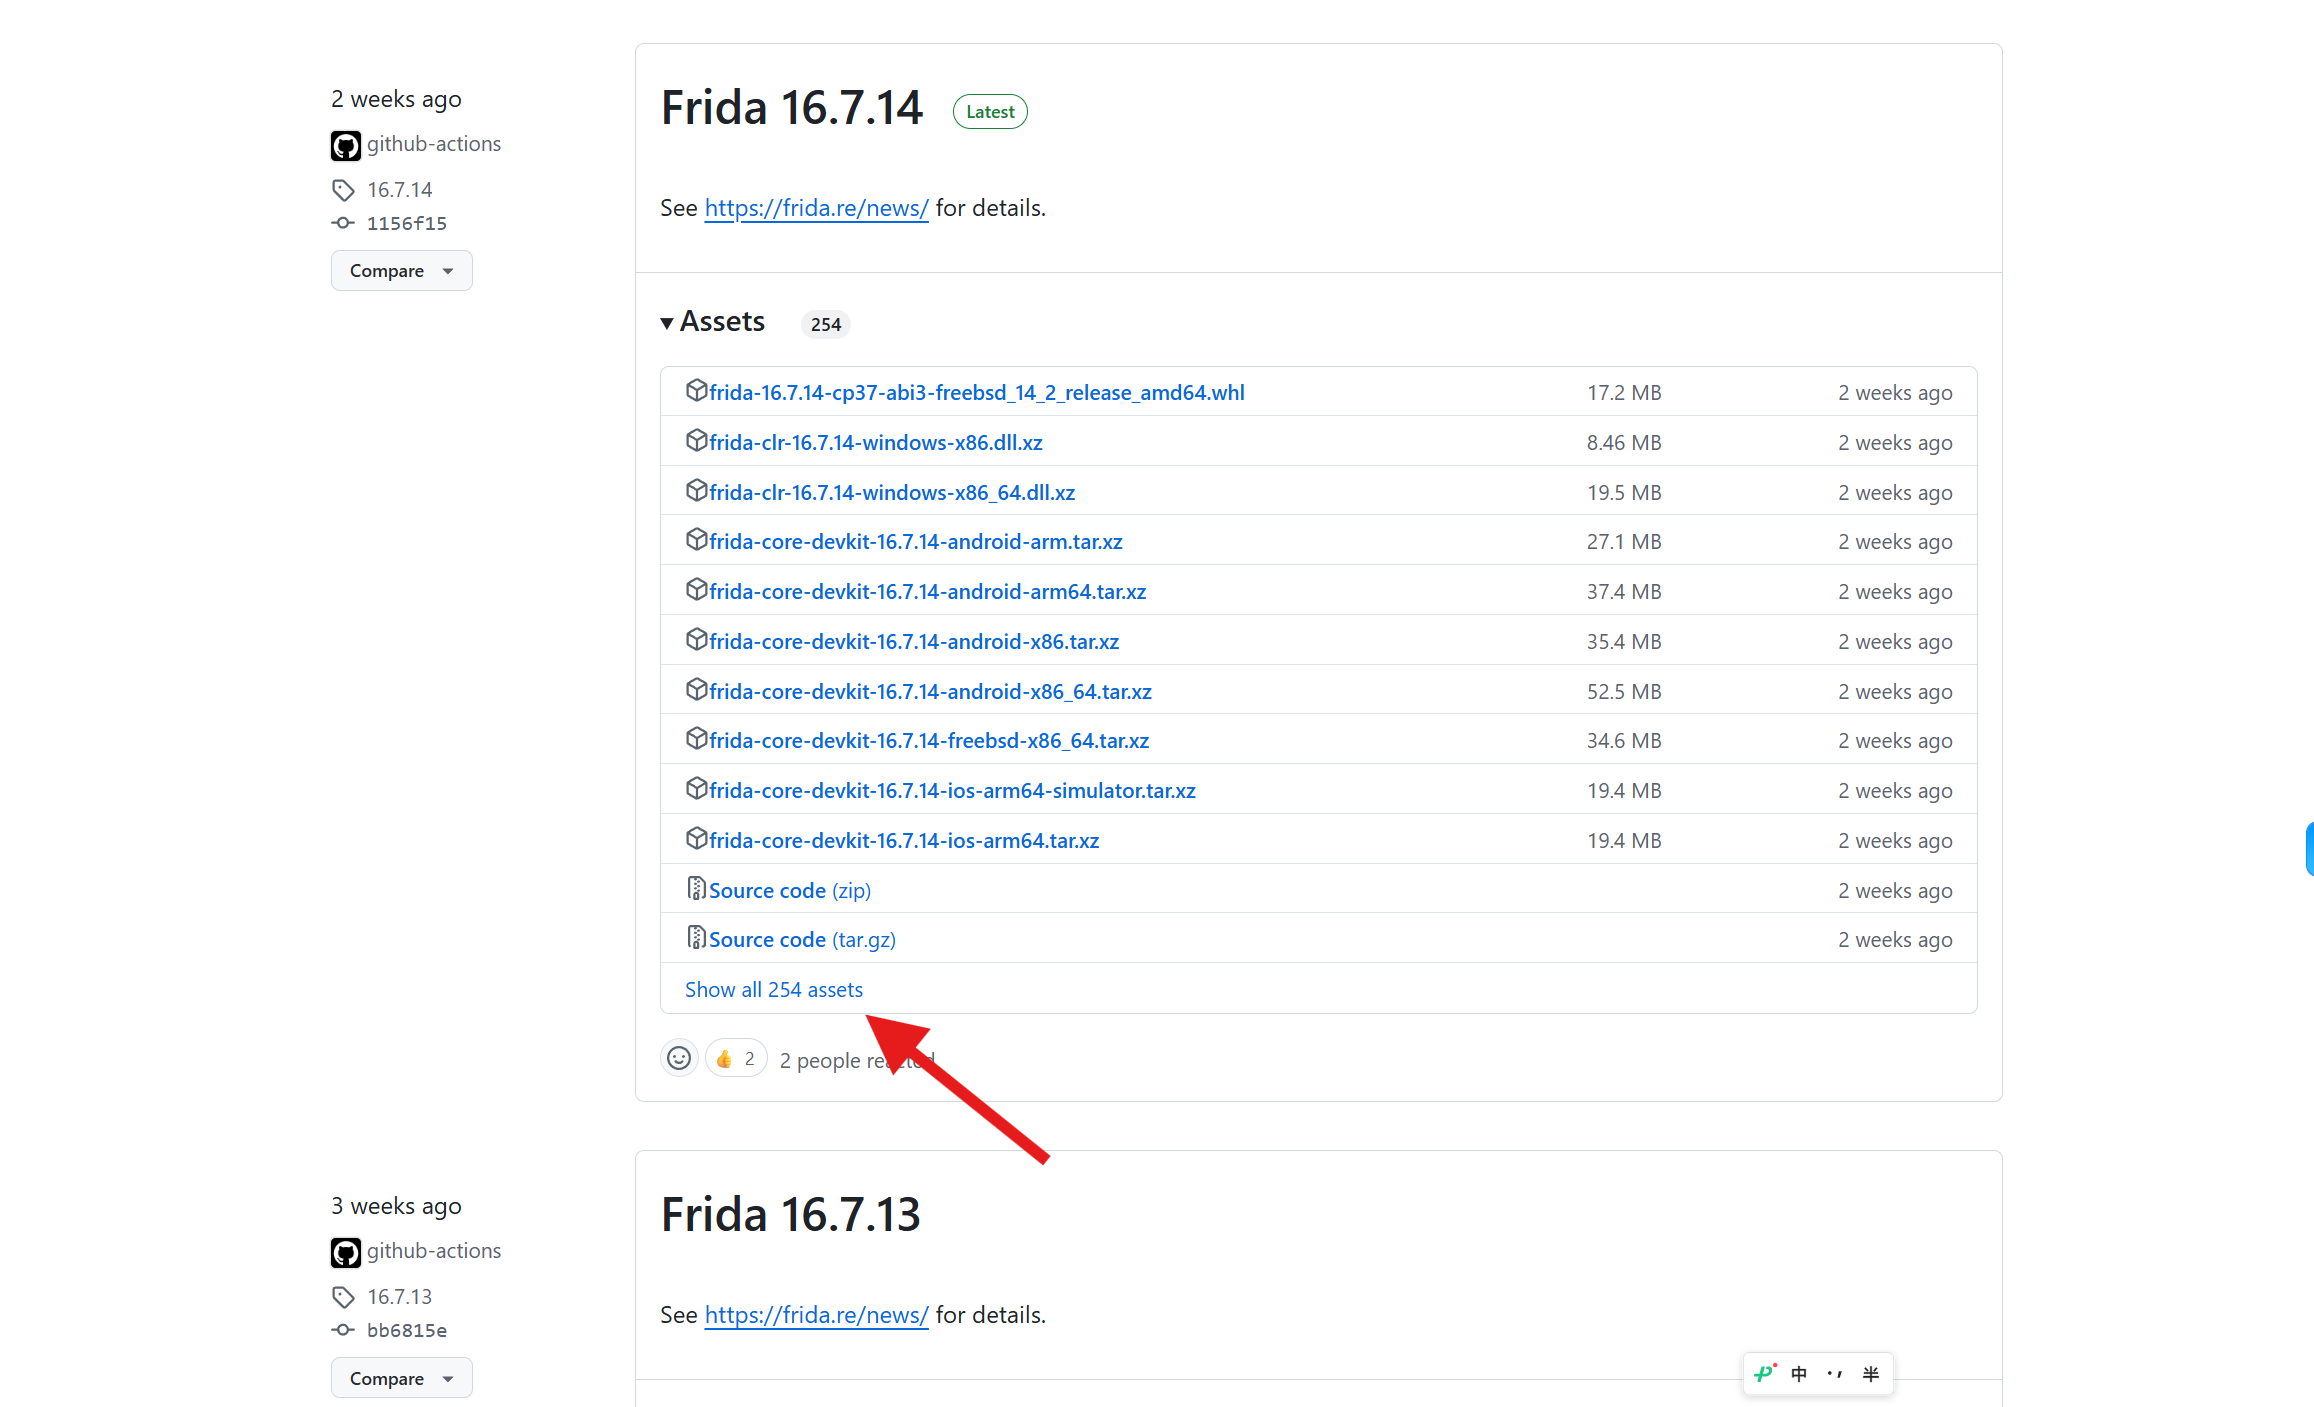Screen dimensions: 2314x1407
Task: Download frida-core-devkit-16.7.14-android-arm.tar.xz
Action: [916, 542]
